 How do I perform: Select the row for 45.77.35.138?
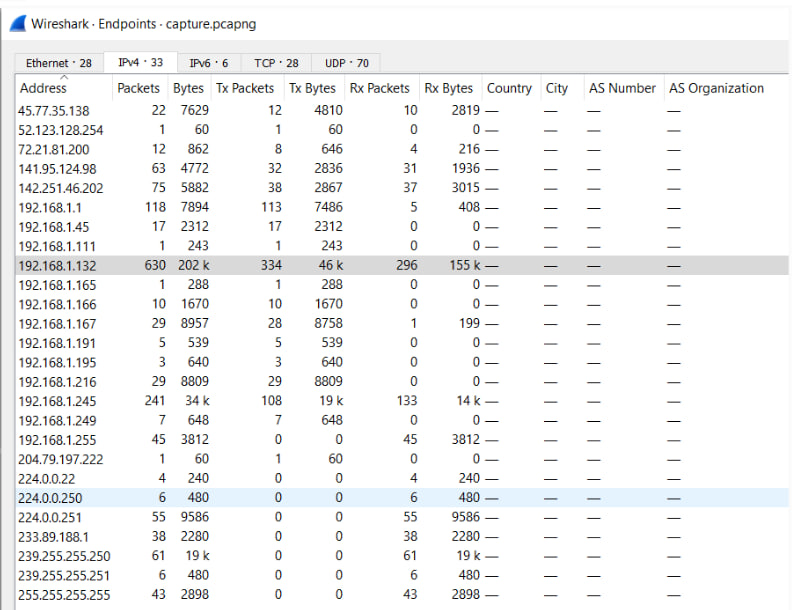[x=402, y=111]
